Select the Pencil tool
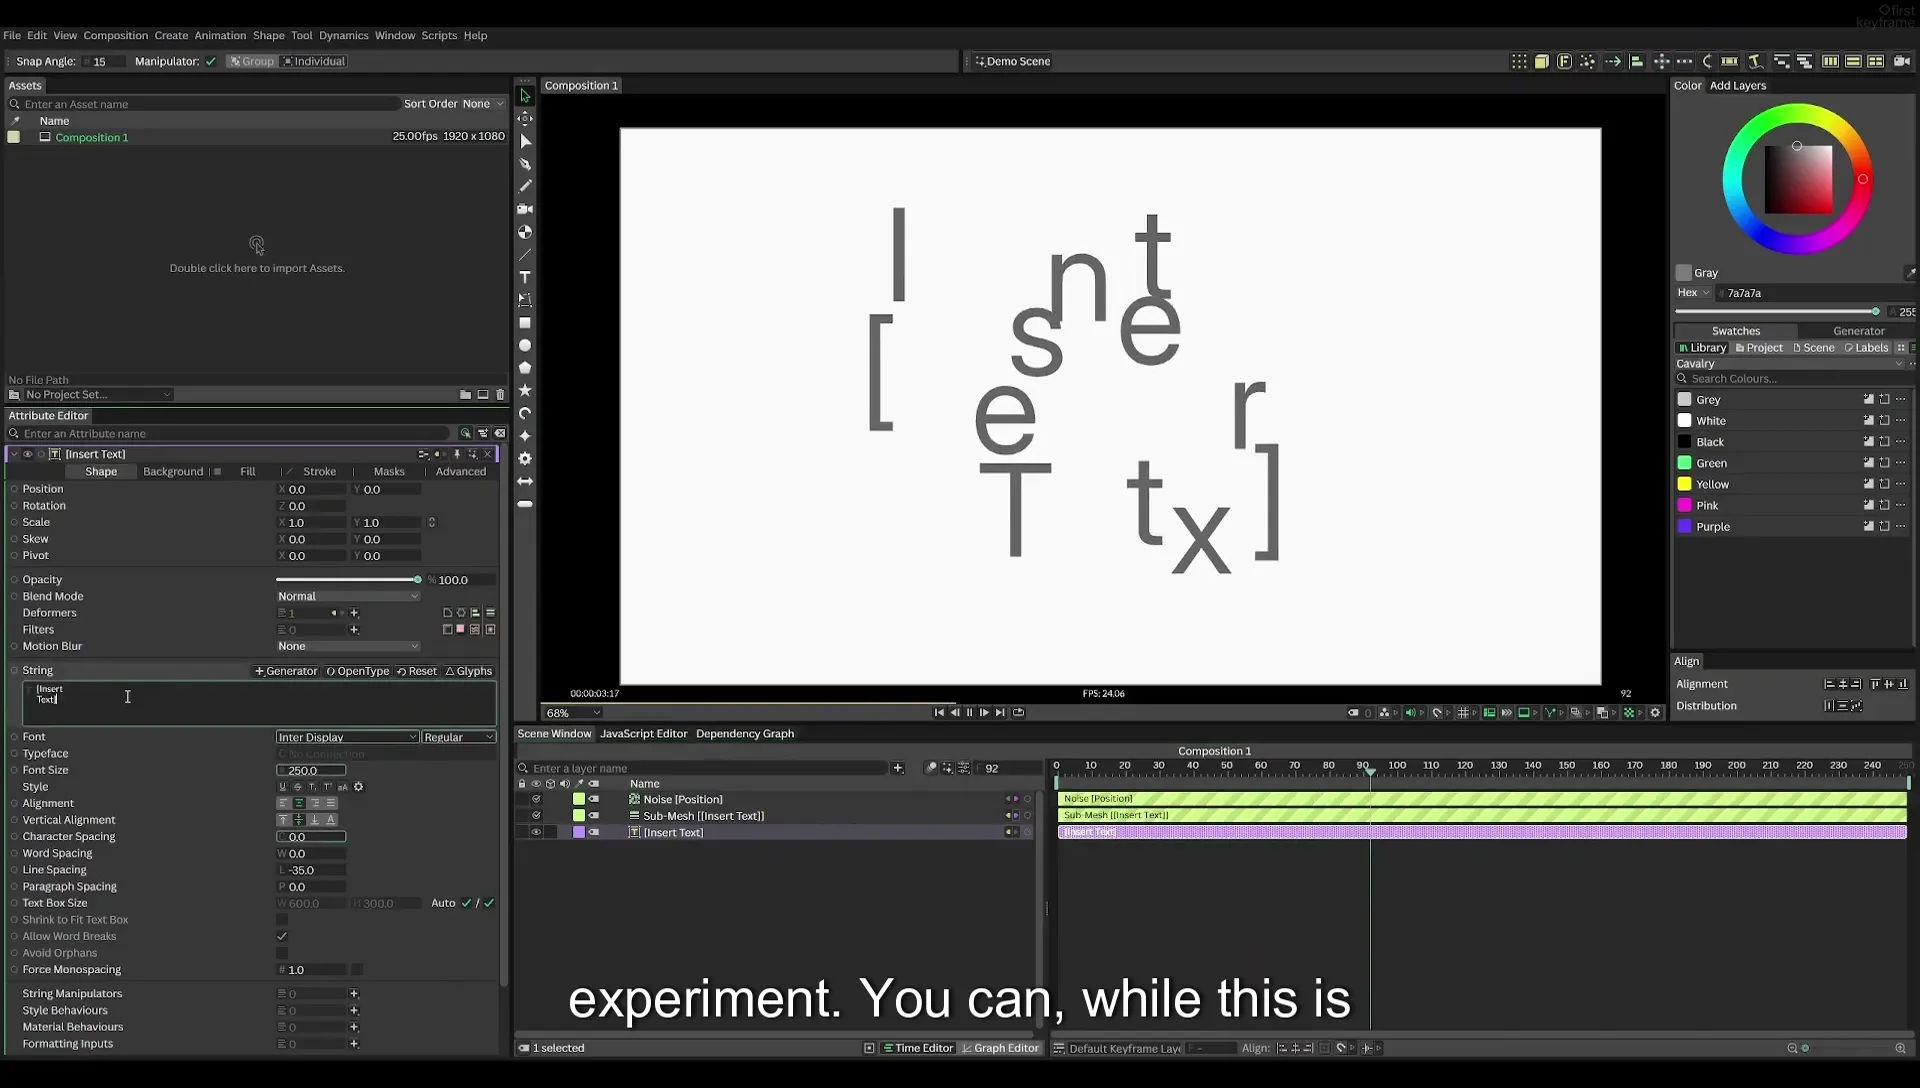Screen dimensions: 1920x1088 click(x=525, y=186)
